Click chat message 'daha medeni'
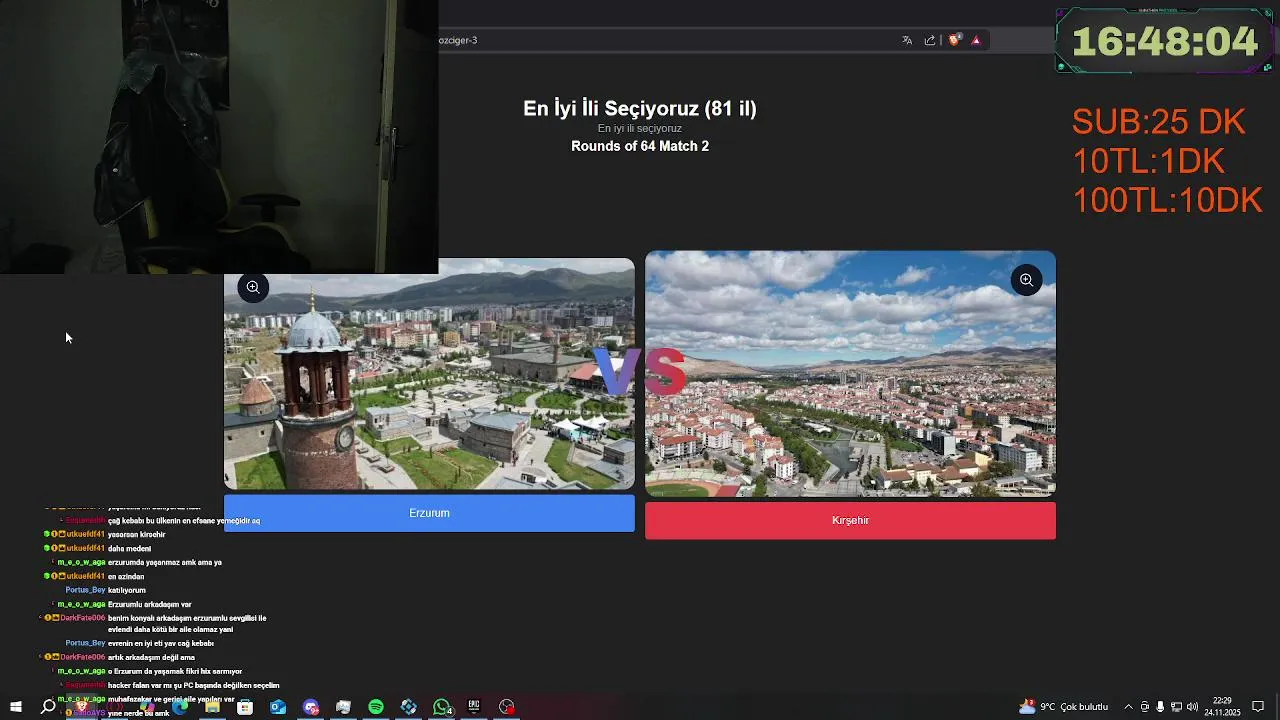 (x=129, y=548)
